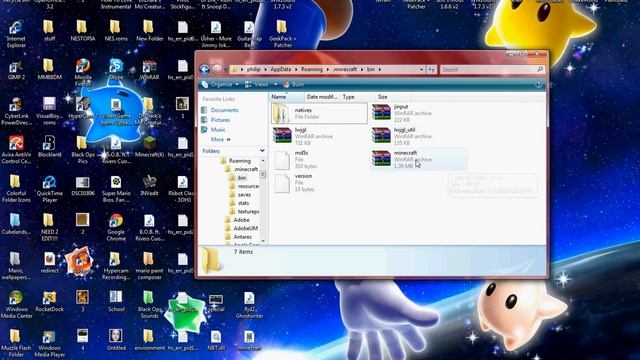
Task: Click philip in address breadcrumb
Action: [x=253, y=69]
